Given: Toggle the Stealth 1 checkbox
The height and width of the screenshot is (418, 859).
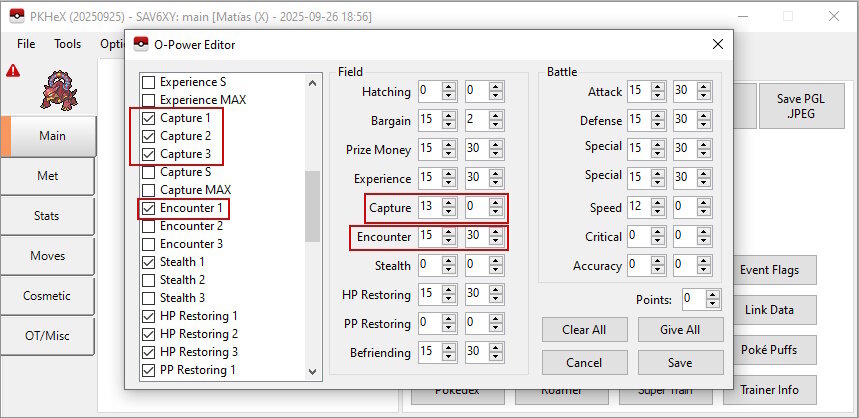Looking at the screenshot, I should (x=149, y=262).
